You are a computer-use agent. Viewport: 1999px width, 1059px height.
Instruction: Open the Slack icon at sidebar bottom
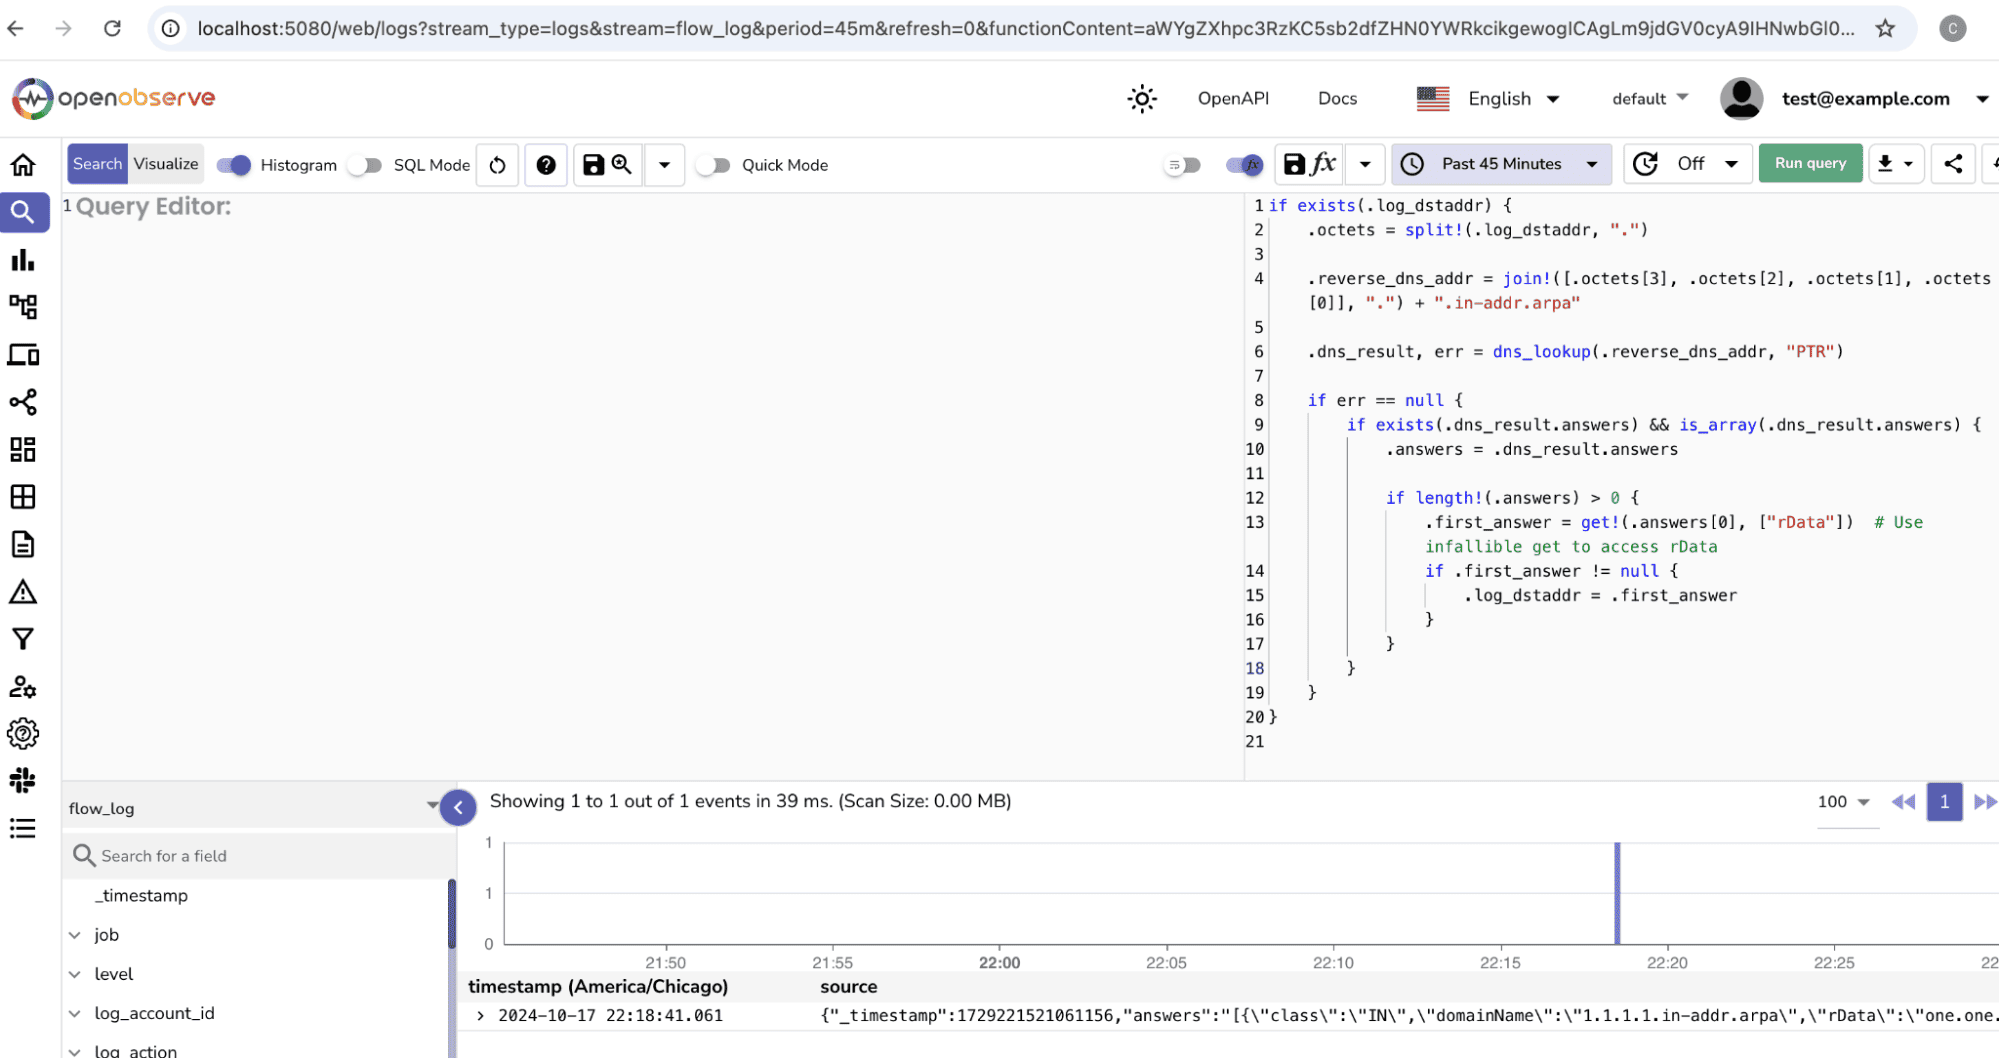tap(24, 780)
